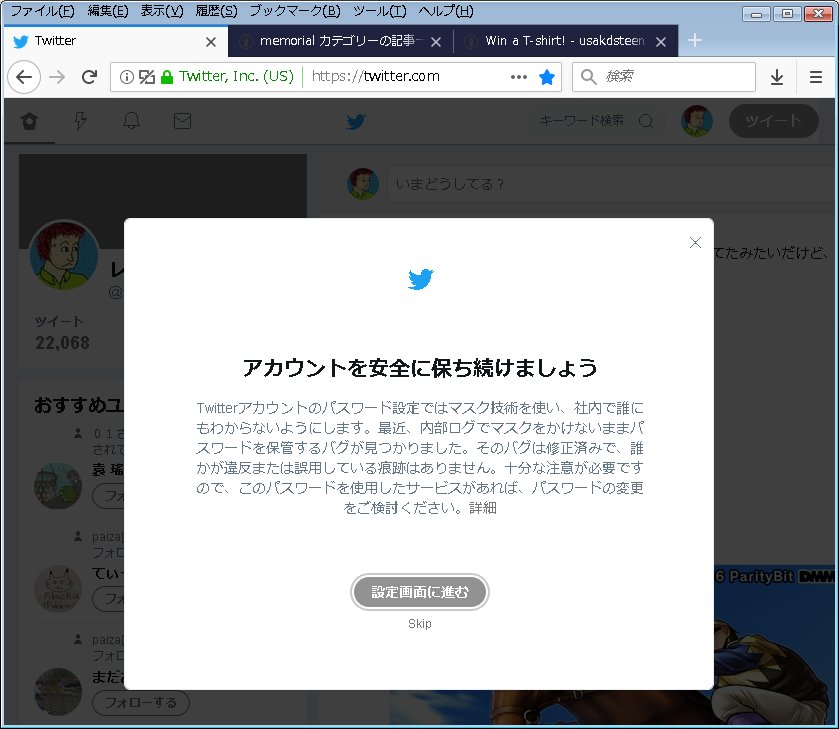839x729 pixels.
Task: Open direct messages envelope icon
Action: pos(182,120)
